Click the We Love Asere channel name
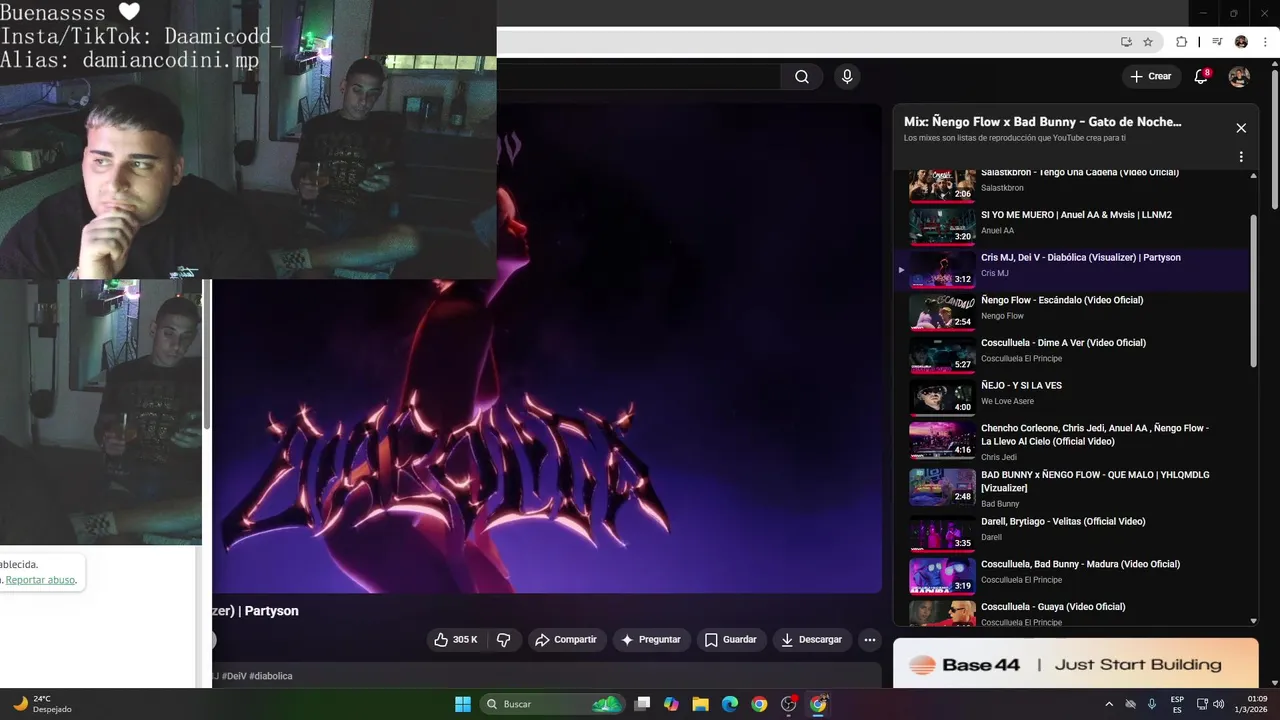The width and height of the screenshot is (1280, 720). click(1007, 401)
